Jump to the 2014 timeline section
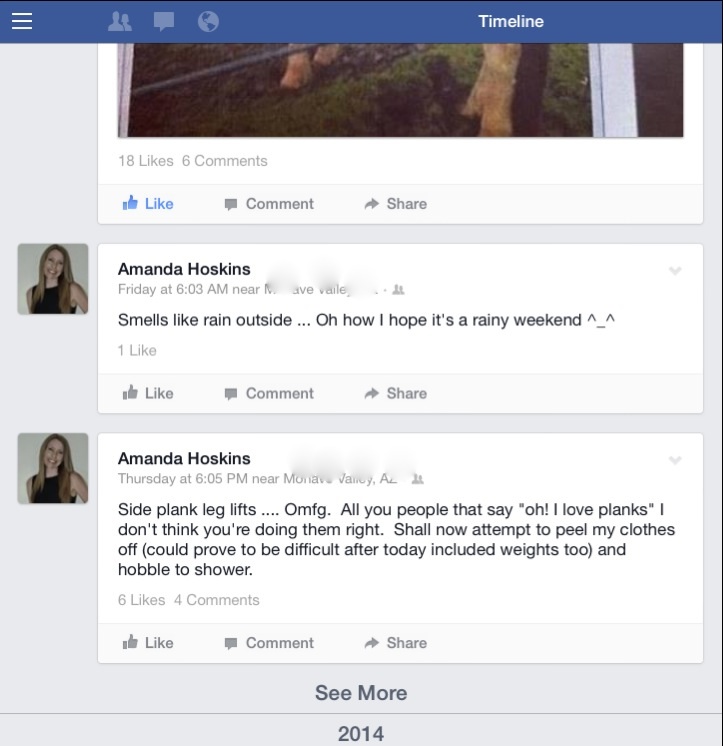This screenshot has height=746, width=723. (x=361, y=733)
